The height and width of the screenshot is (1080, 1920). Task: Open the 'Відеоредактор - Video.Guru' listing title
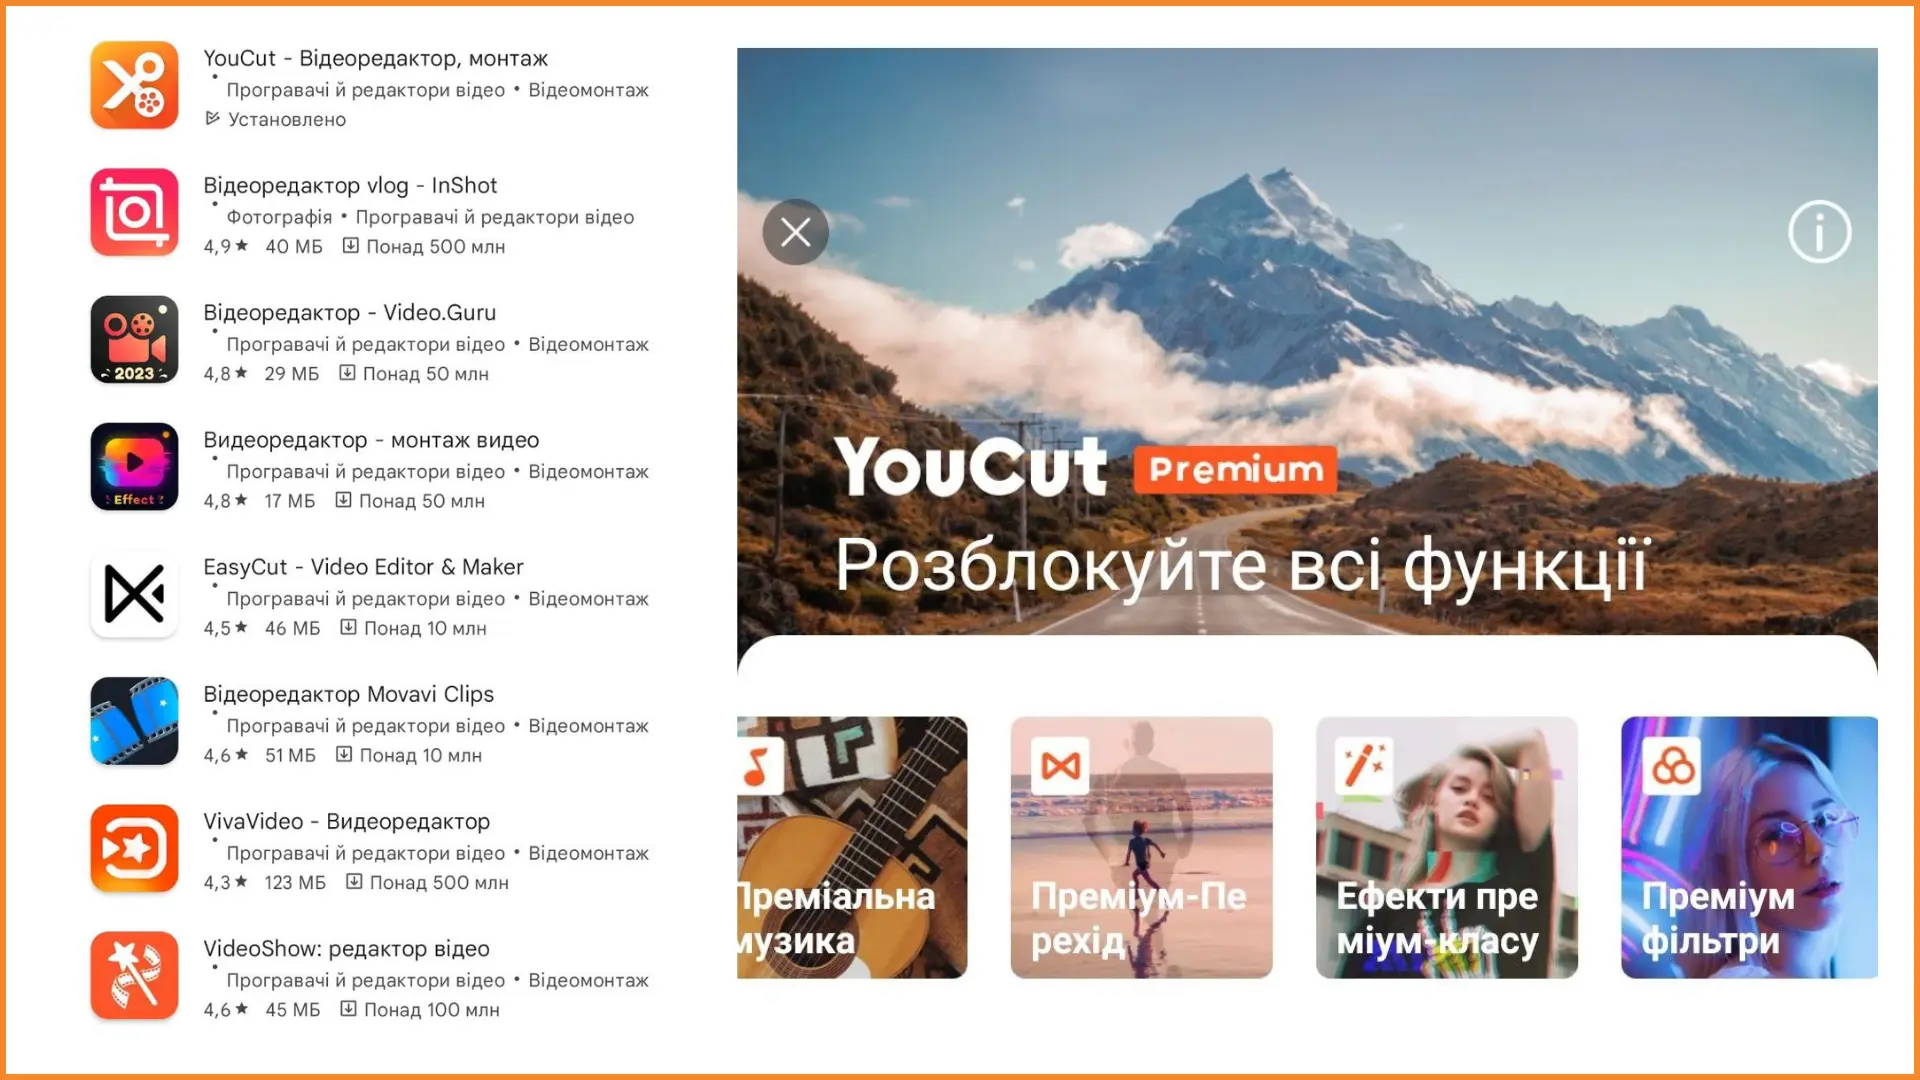pyautogui.click(x=350, y=313)
